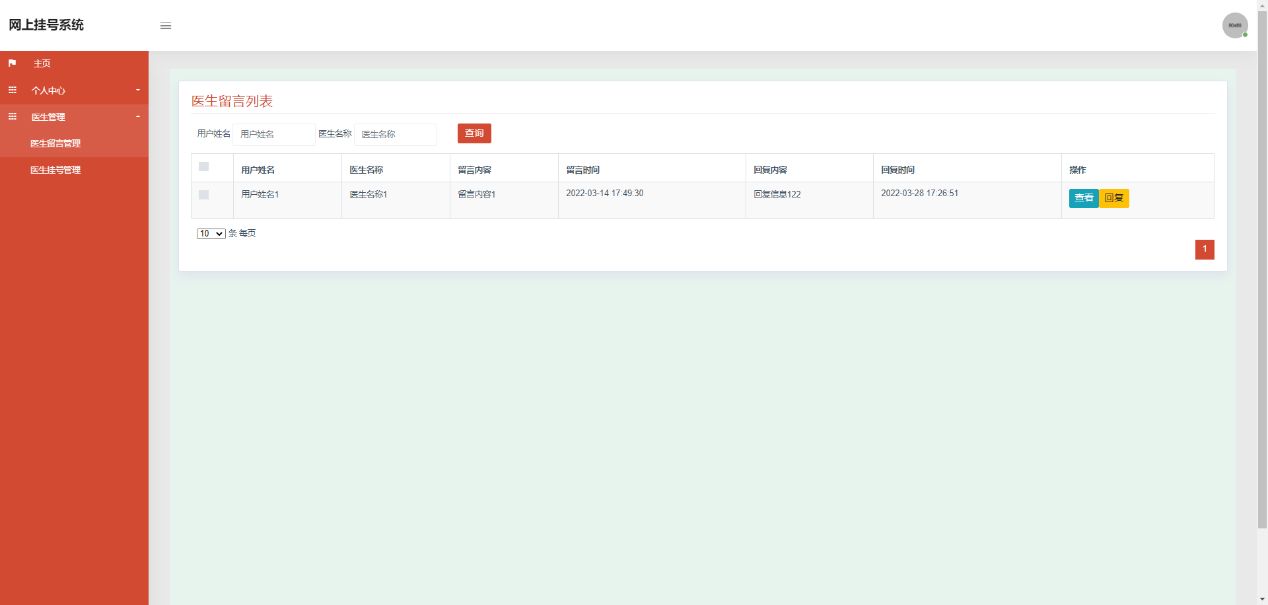Viewport: 1268px width, 605px height.
Task: Focus the 用户姓名 search input
Action: [274, 134]
